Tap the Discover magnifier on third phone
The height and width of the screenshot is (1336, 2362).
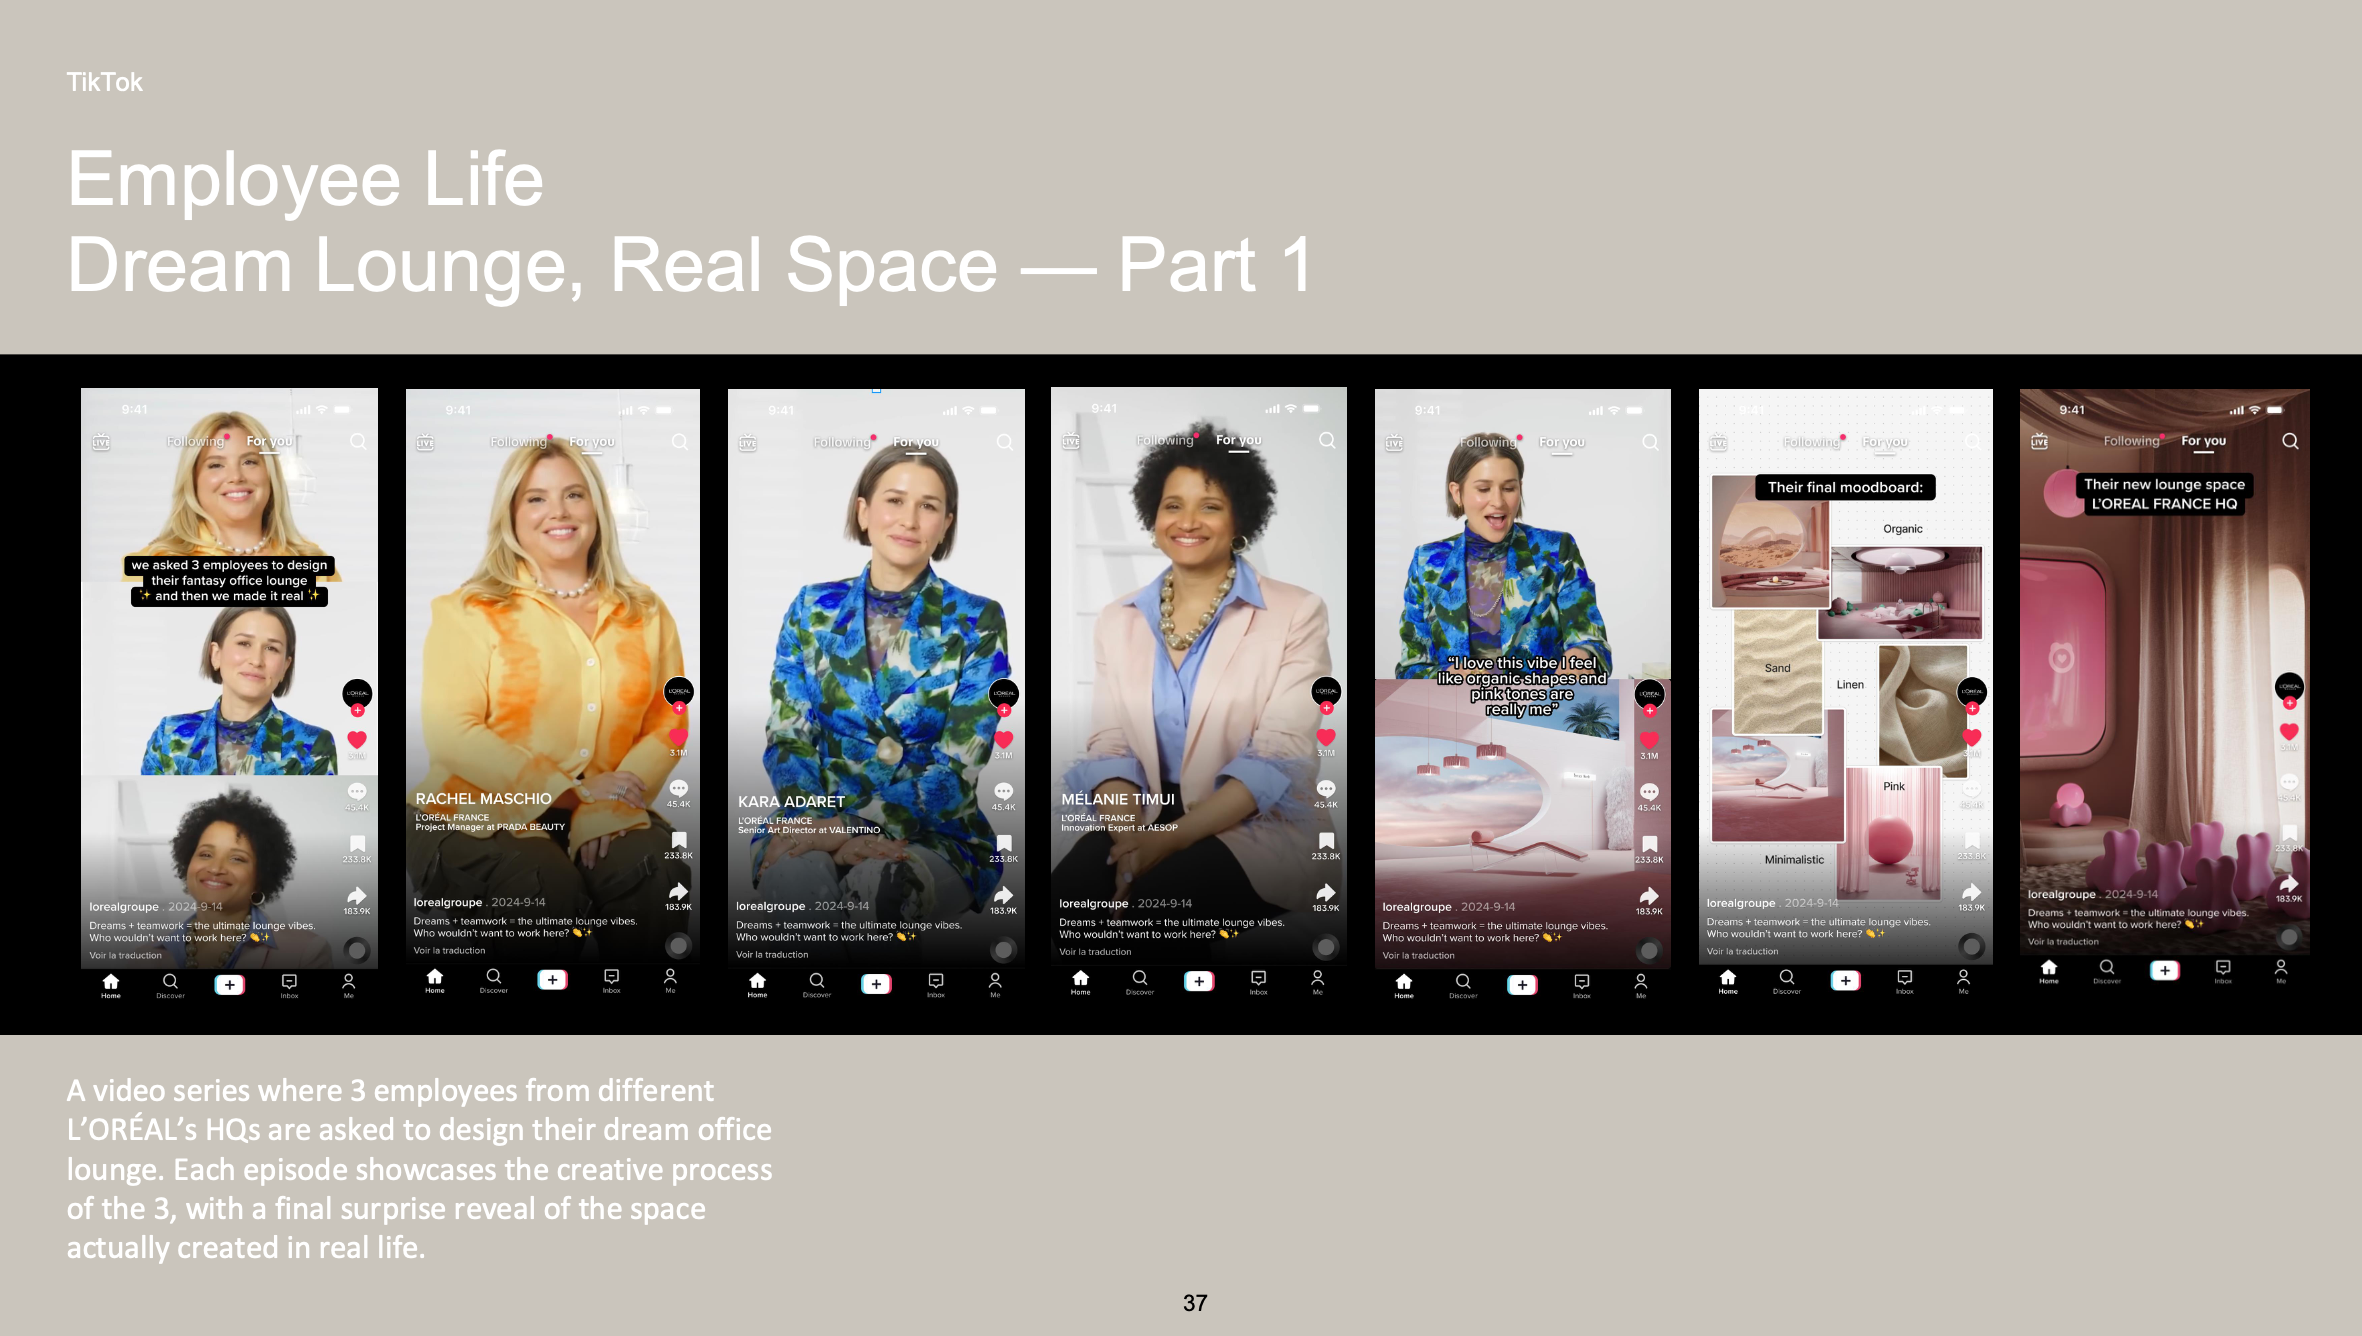click(816, 981)
